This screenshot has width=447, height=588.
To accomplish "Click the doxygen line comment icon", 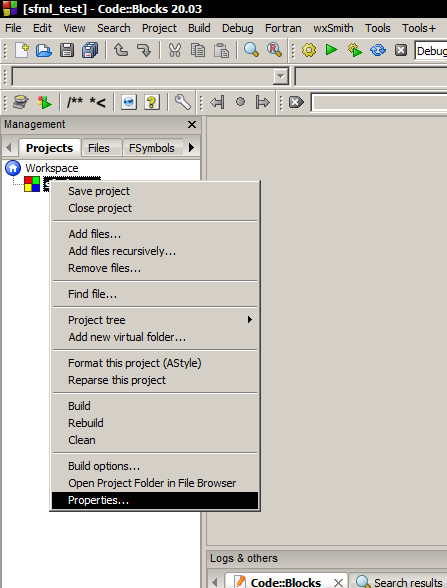I will 98,102.
